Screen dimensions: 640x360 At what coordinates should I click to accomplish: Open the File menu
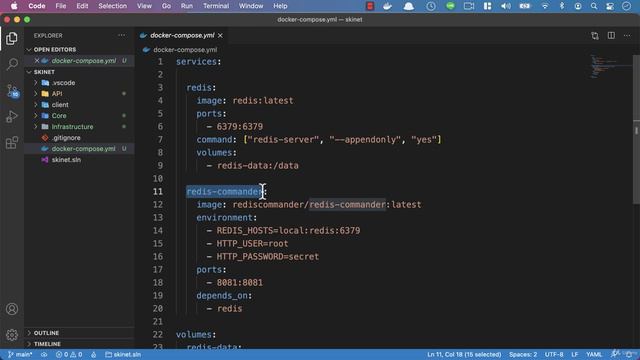click(61, 6)
